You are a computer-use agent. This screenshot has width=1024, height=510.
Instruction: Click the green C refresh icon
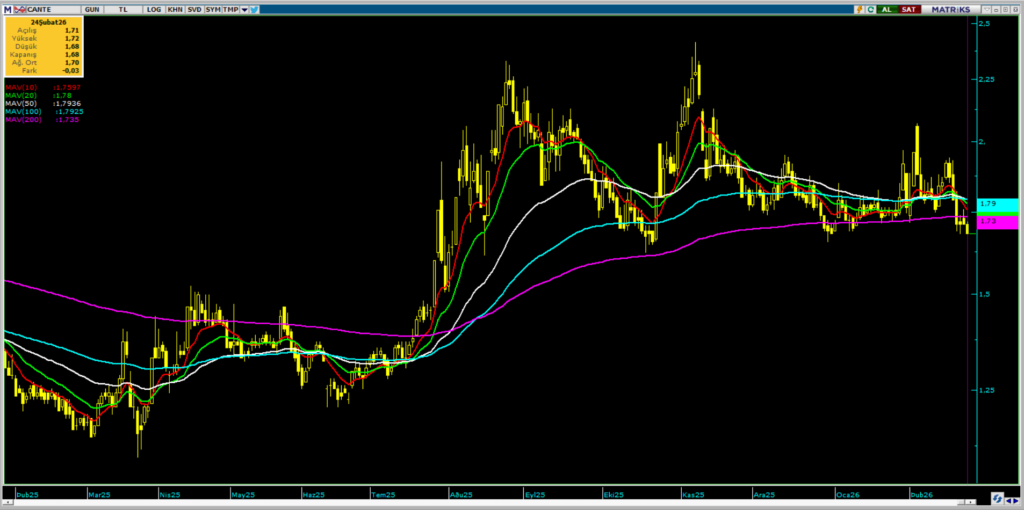tap(871, 9)
